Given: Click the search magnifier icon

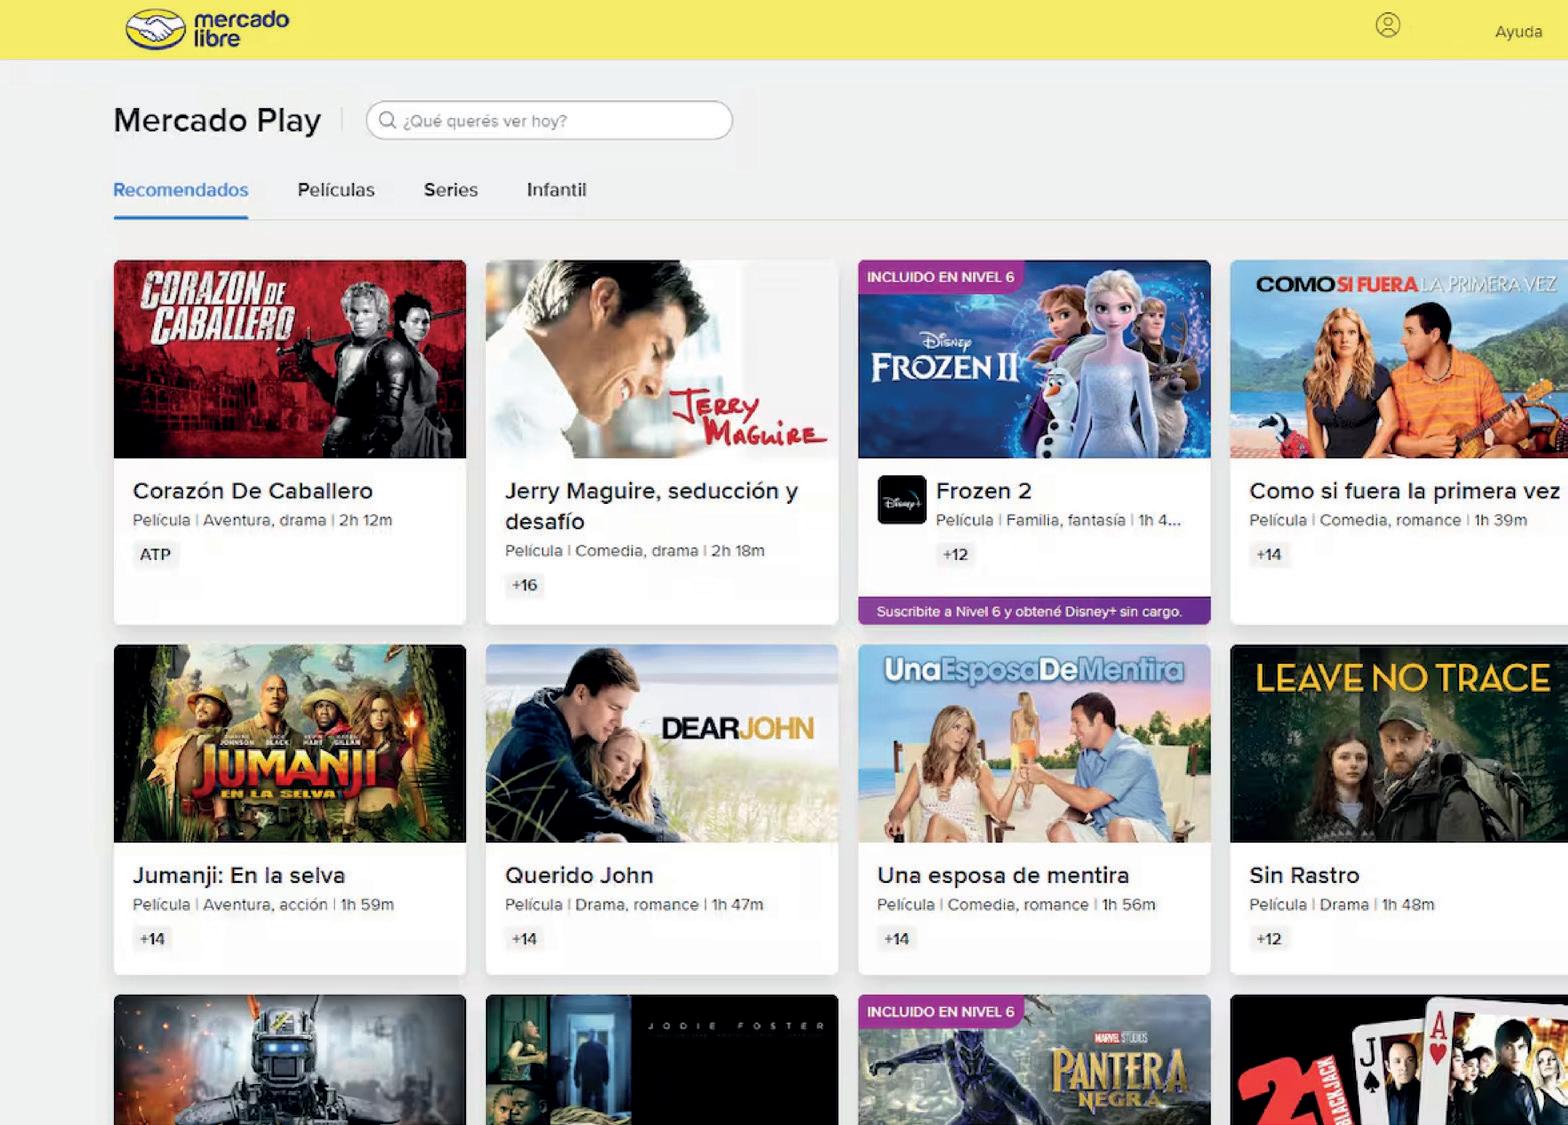Looking at the screenshot, I should (387, 120).
